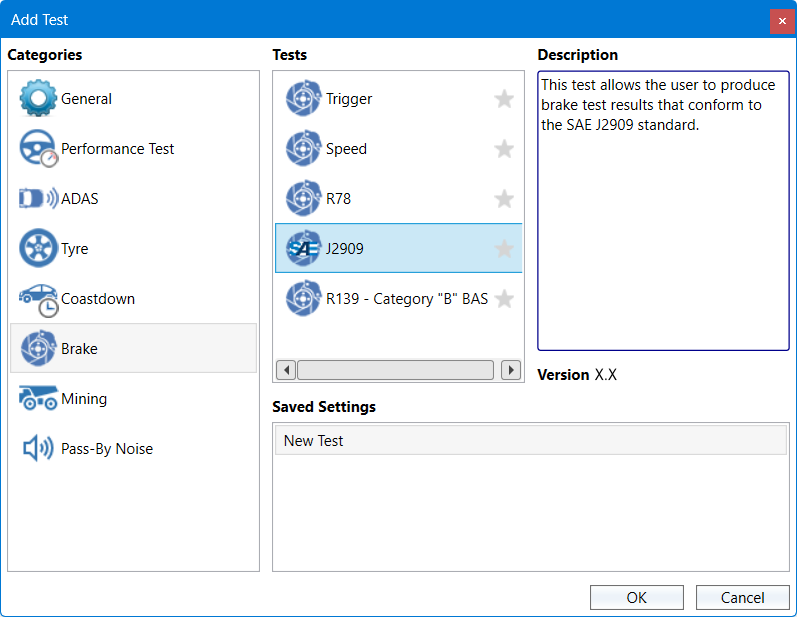Select the Trigger test name
The width and height of the screenshot is (797, 617).
click(x=349, y=99)
